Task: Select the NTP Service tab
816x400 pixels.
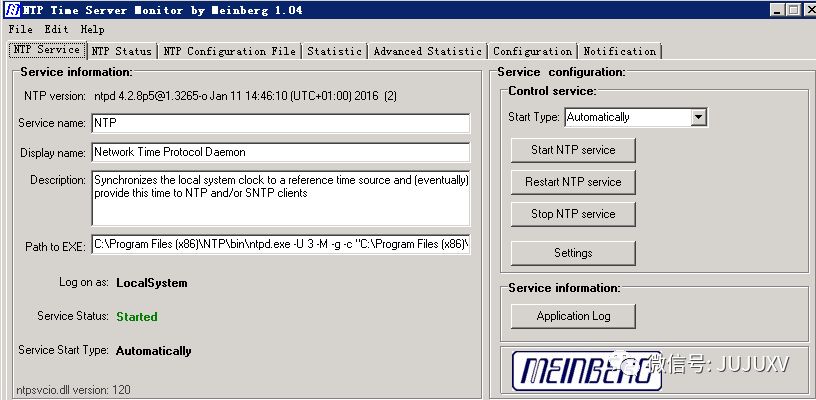Action: point(47,50)
